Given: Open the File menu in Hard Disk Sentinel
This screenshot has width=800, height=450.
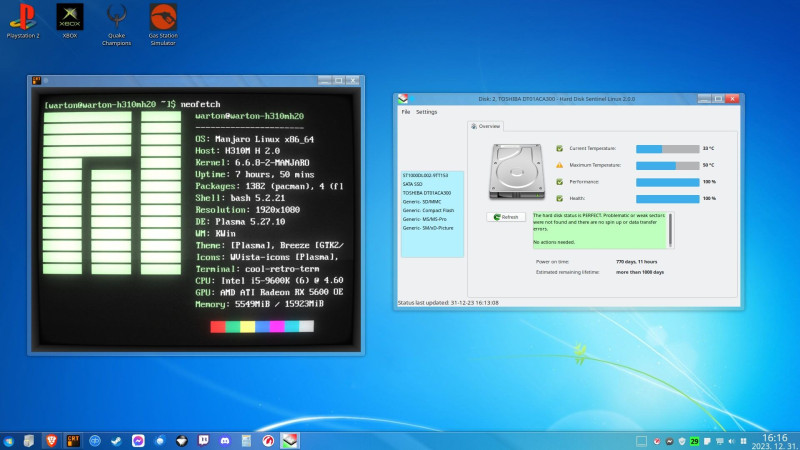Looking at the screenshot, I should 406,112.
